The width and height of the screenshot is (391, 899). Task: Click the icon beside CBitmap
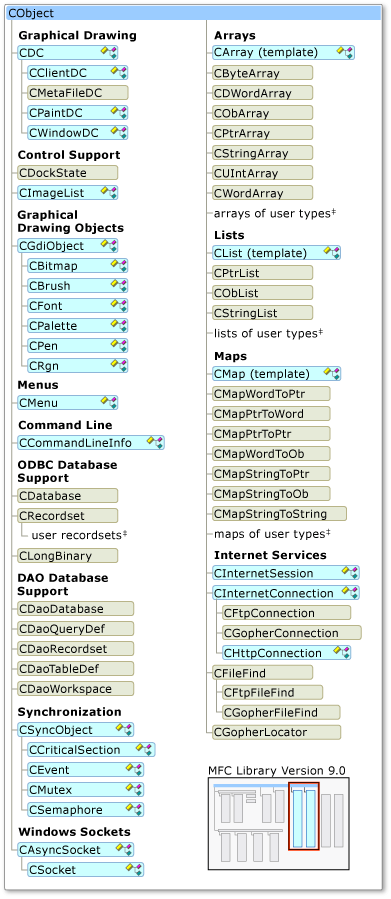coord(119,265)
